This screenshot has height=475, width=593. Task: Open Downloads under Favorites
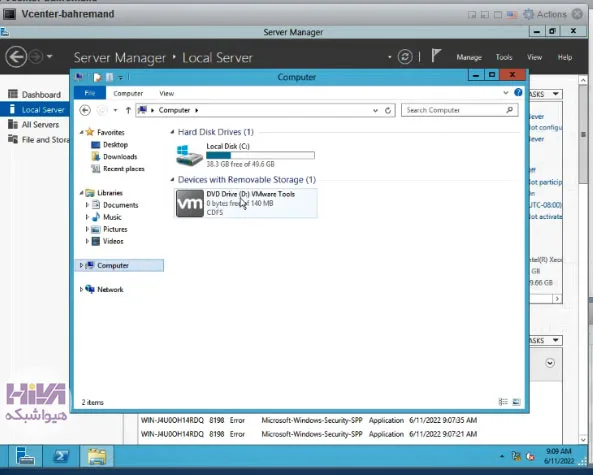point(120,157)
